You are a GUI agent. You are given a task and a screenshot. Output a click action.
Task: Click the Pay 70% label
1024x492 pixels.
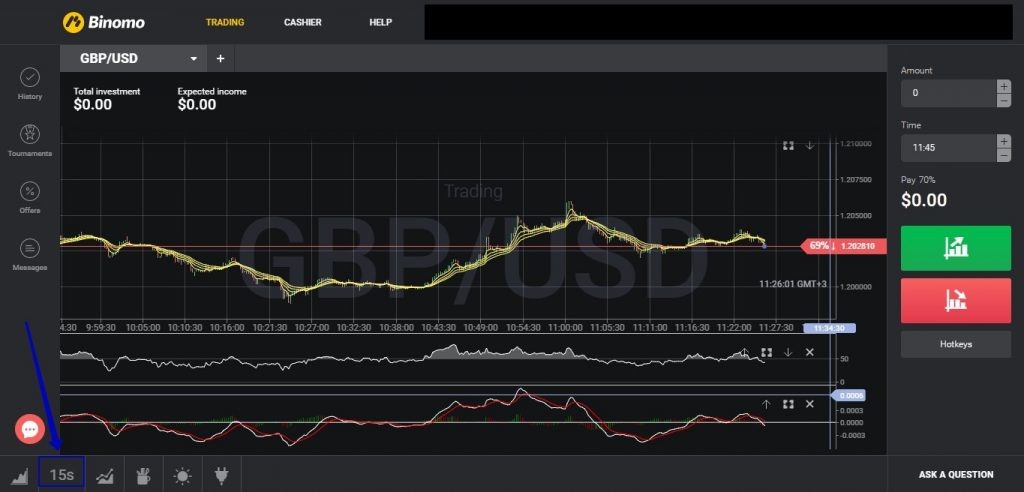(x=918, y=180)
